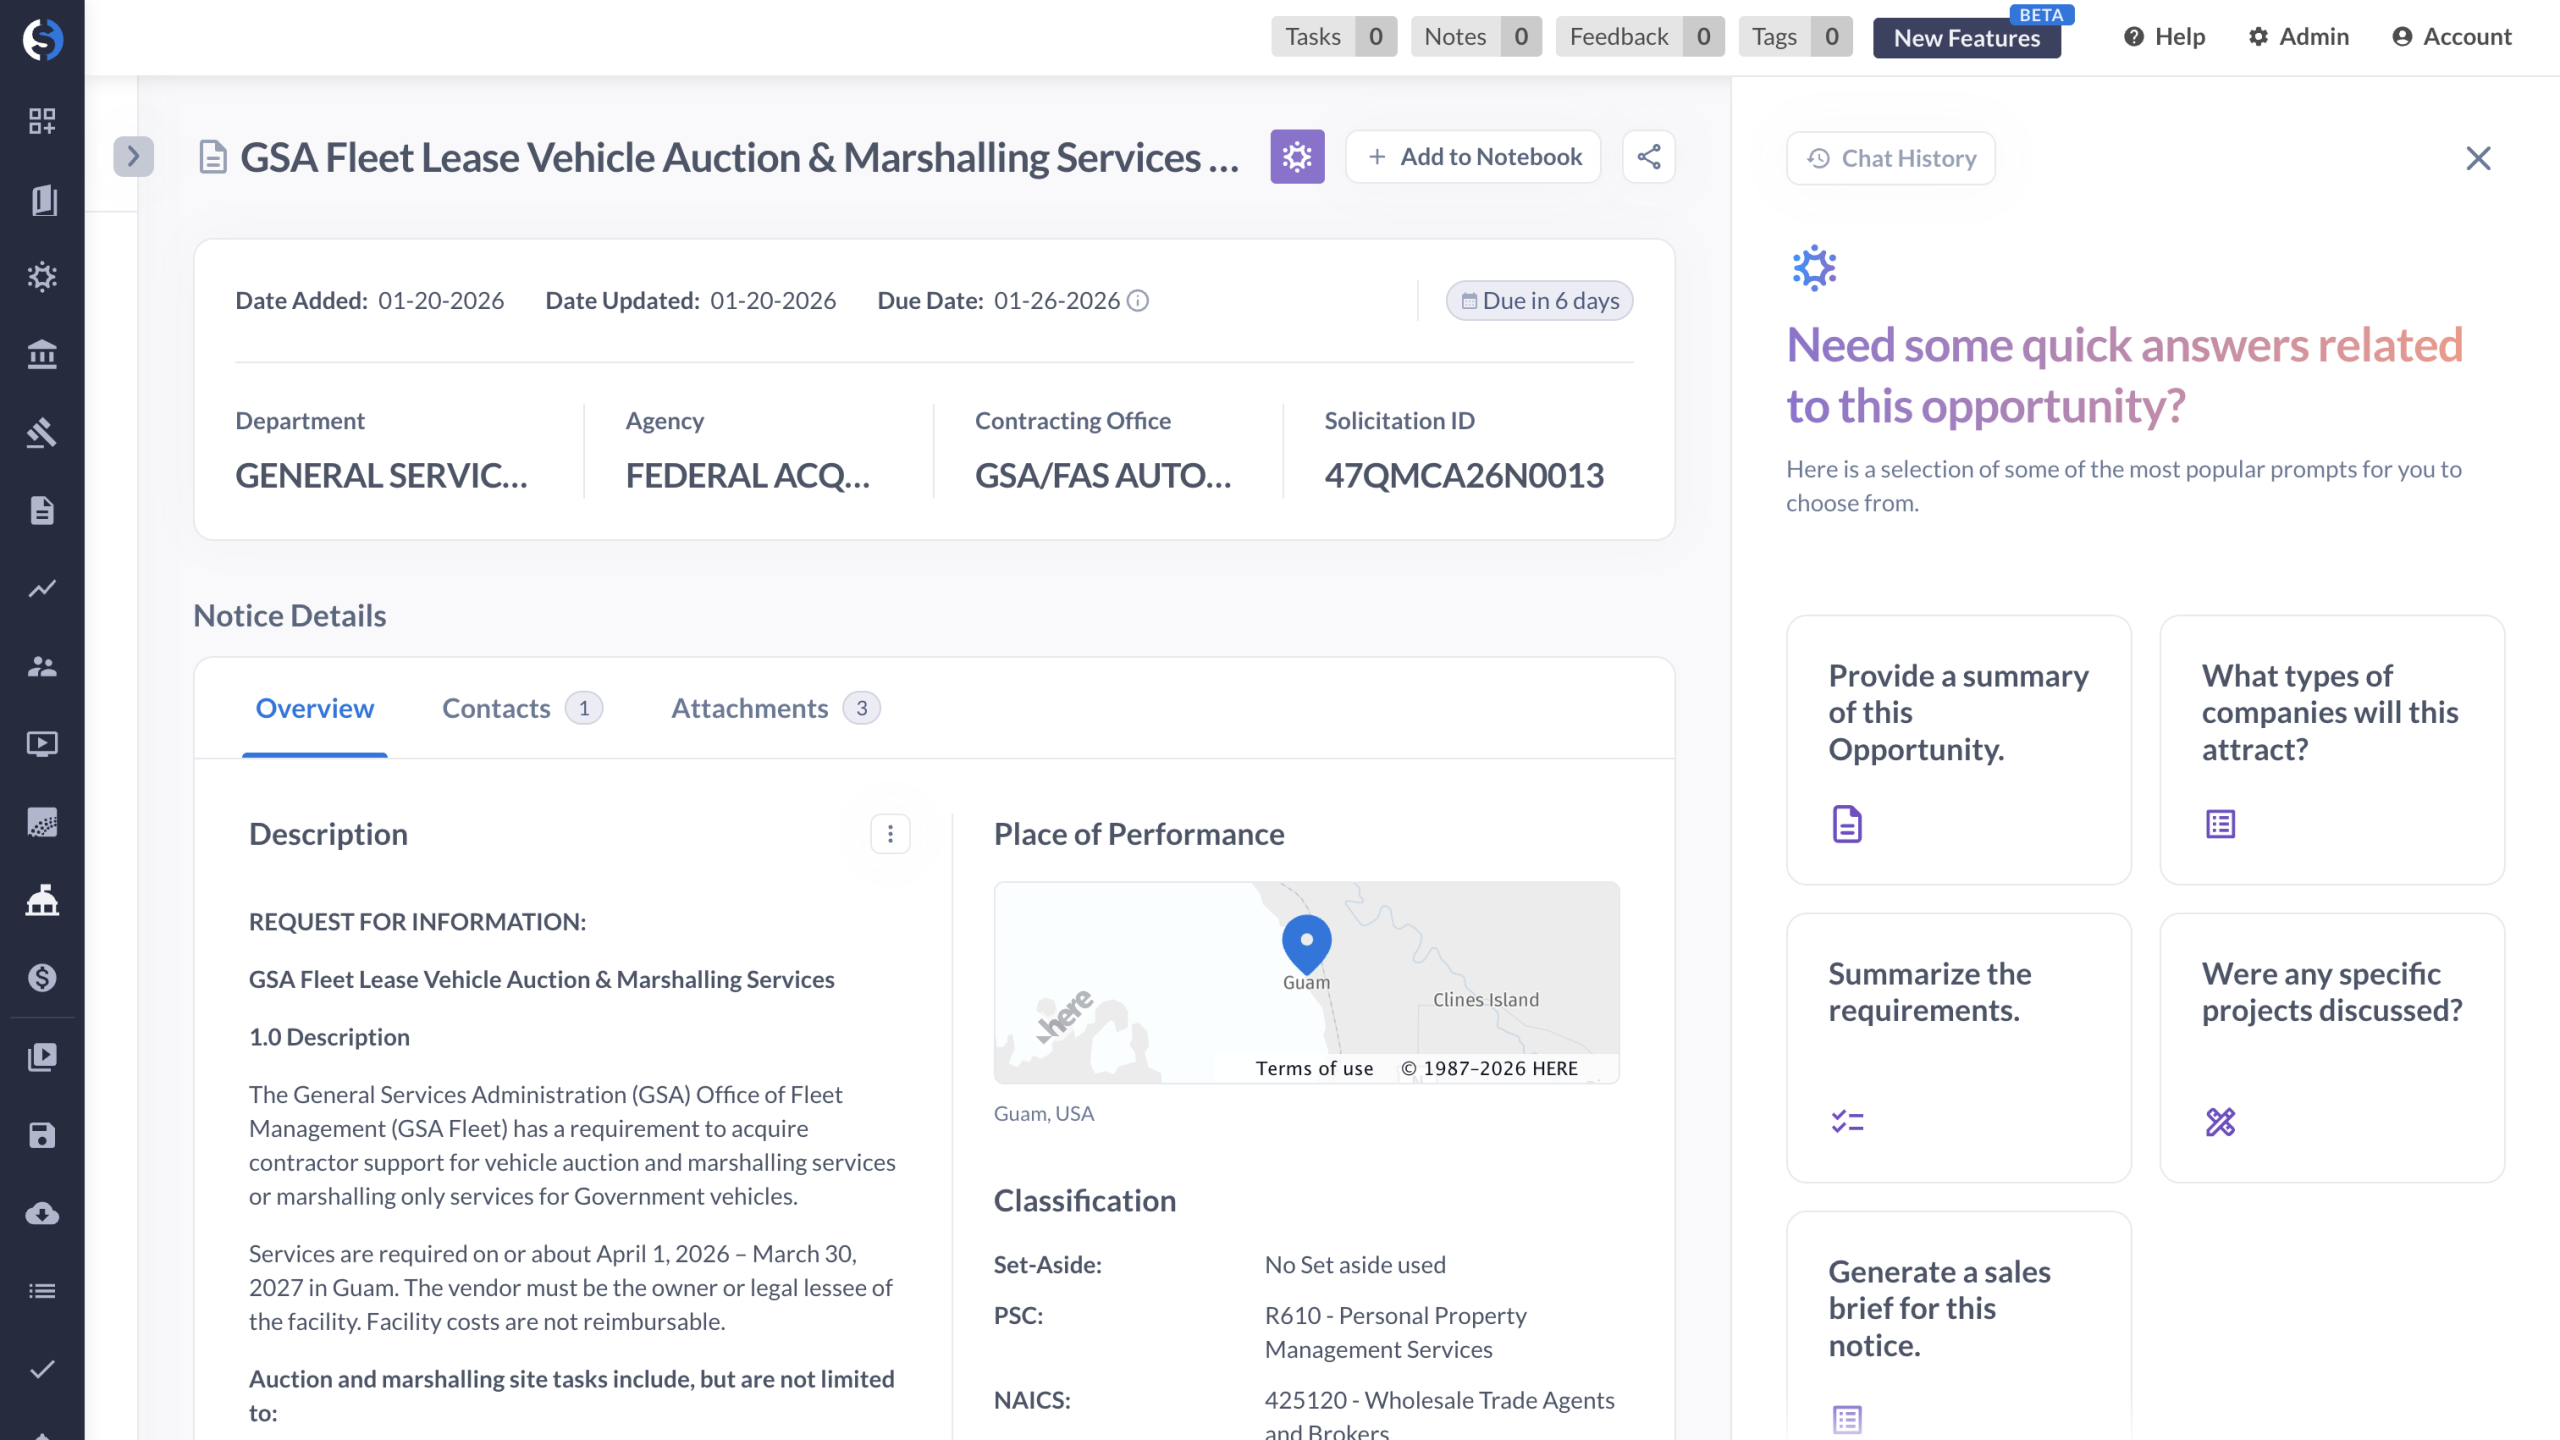Close the AI chat panel

pyautogui.click(x=2478, y=158)
